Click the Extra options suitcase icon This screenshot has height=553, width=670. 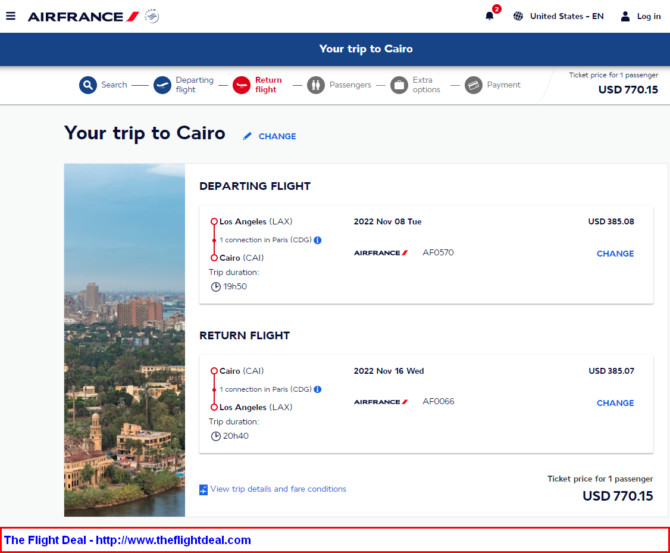click(x=399, y=85)
